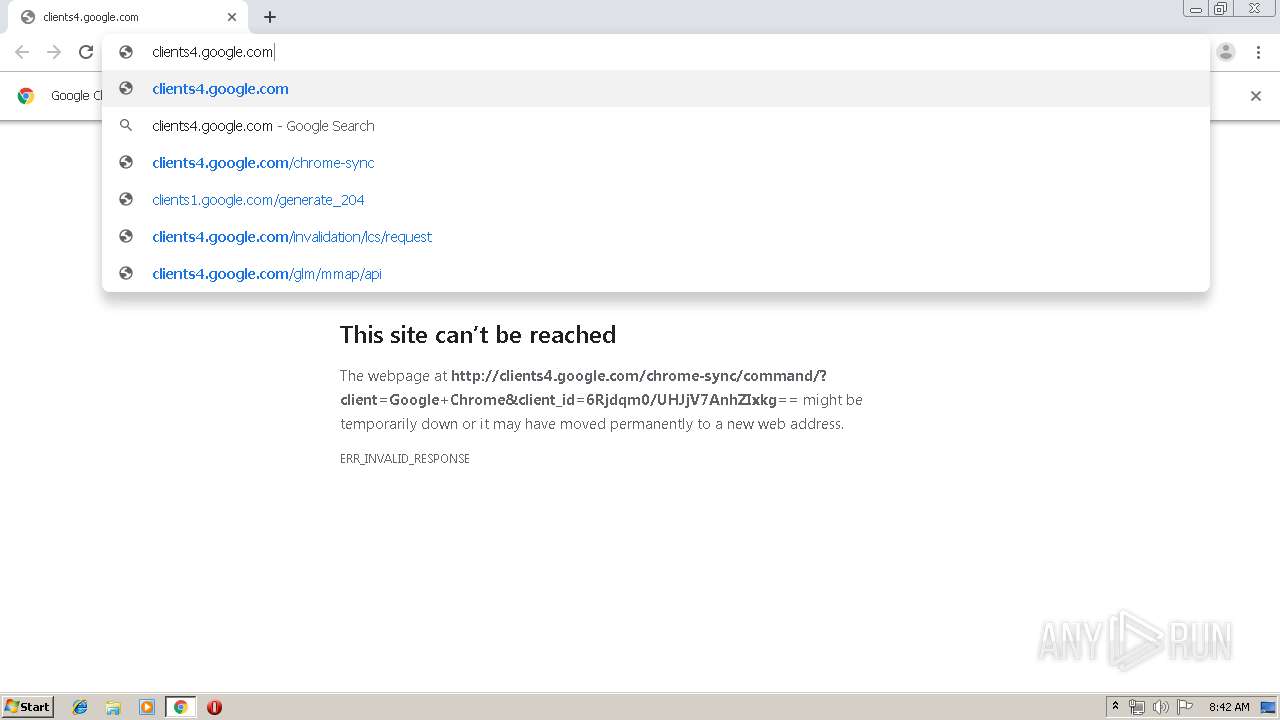1280x720 pixels.
Task: Close the clients4.google.com tab
Action: click(x=232, y=17)
